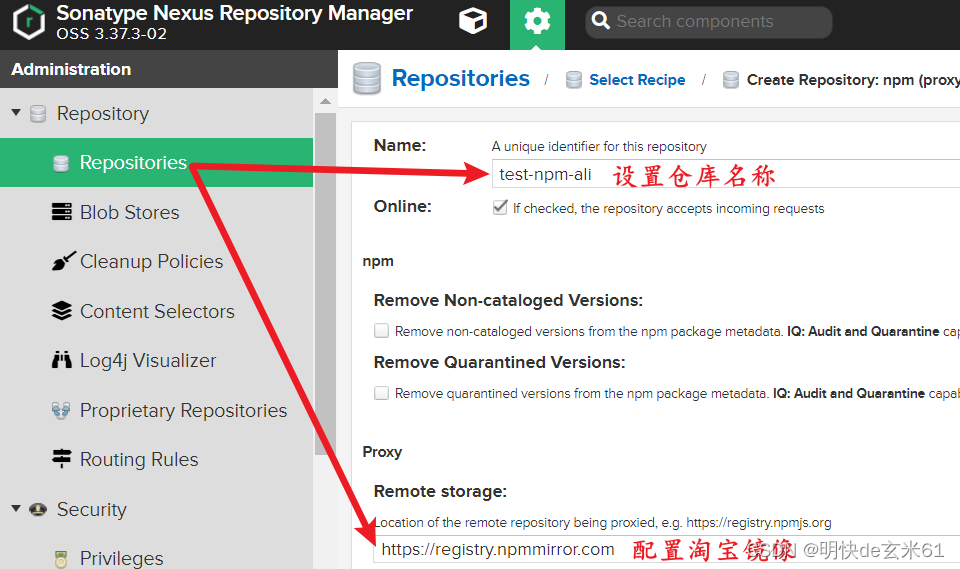
Task: Click the Repositories item icon in sidebar
Action: 61,163
